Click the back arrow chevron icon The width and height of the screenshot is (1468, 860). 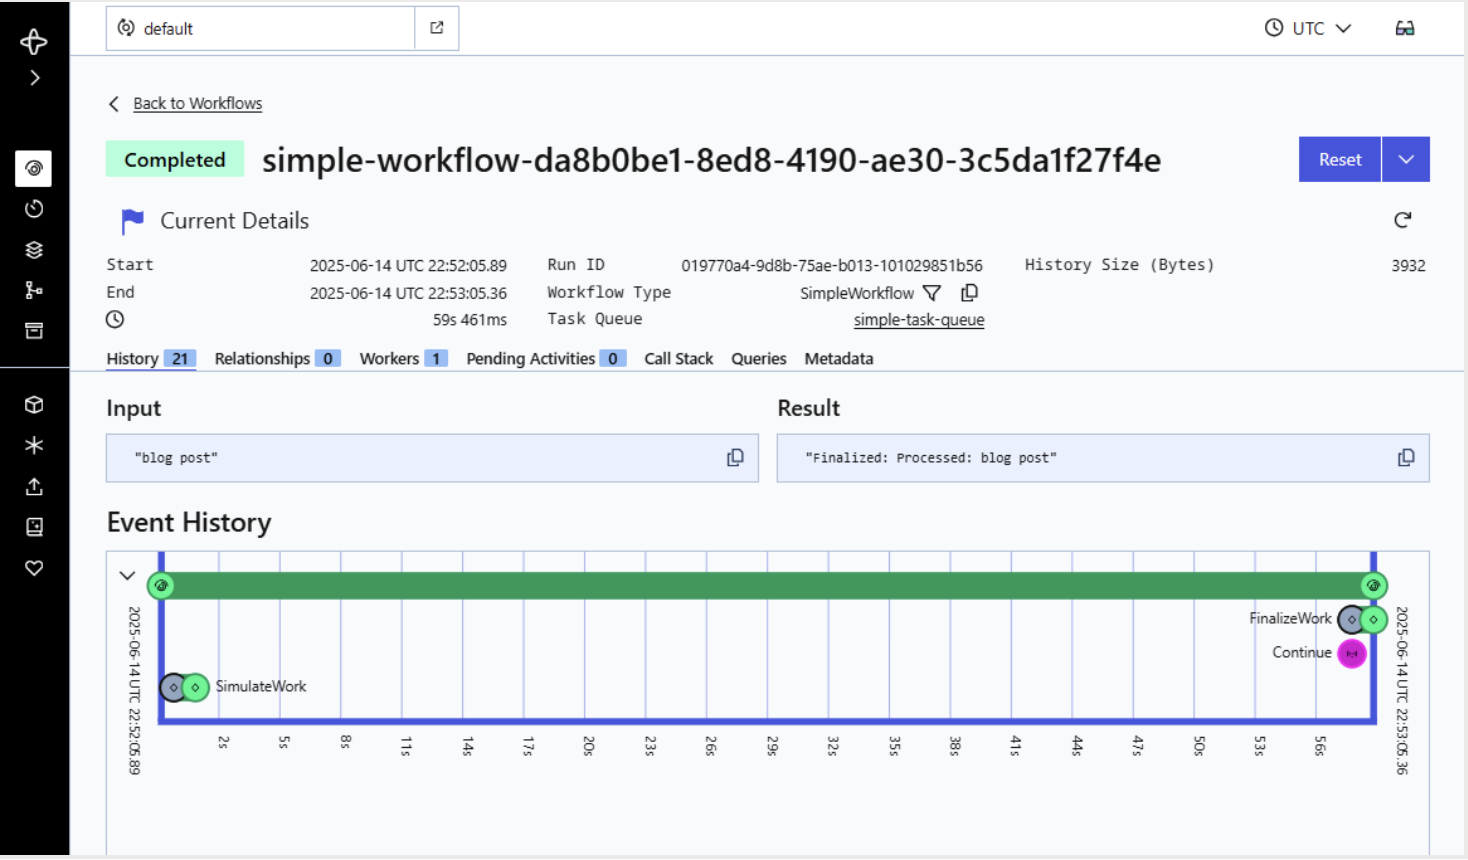pos(114,104)
